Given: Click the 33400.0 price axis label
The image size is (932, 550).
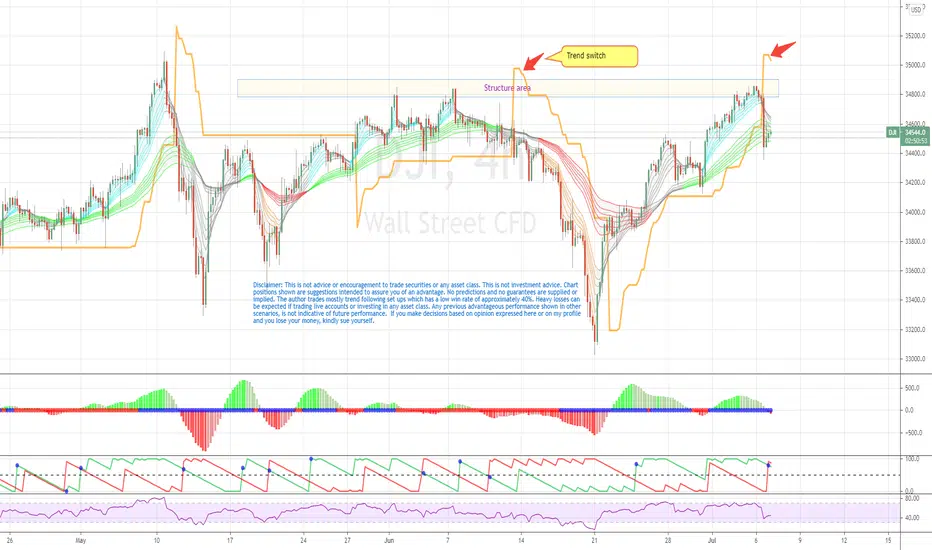Looking at the screenshot, I should click(915, 300).
